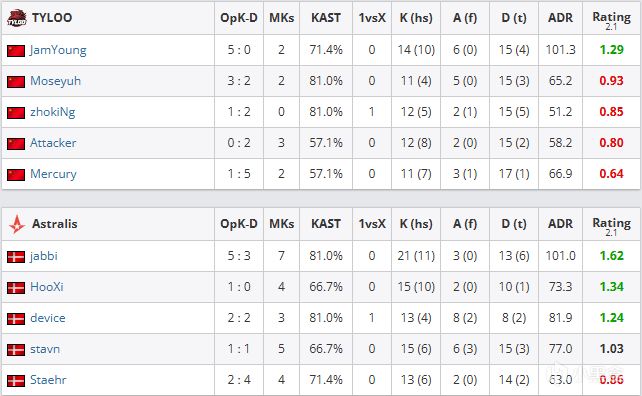Sort Astralis table by Rating 2.1
This screenshot has height=396, width=642.
pyautogui.click(x=612, y=224)
